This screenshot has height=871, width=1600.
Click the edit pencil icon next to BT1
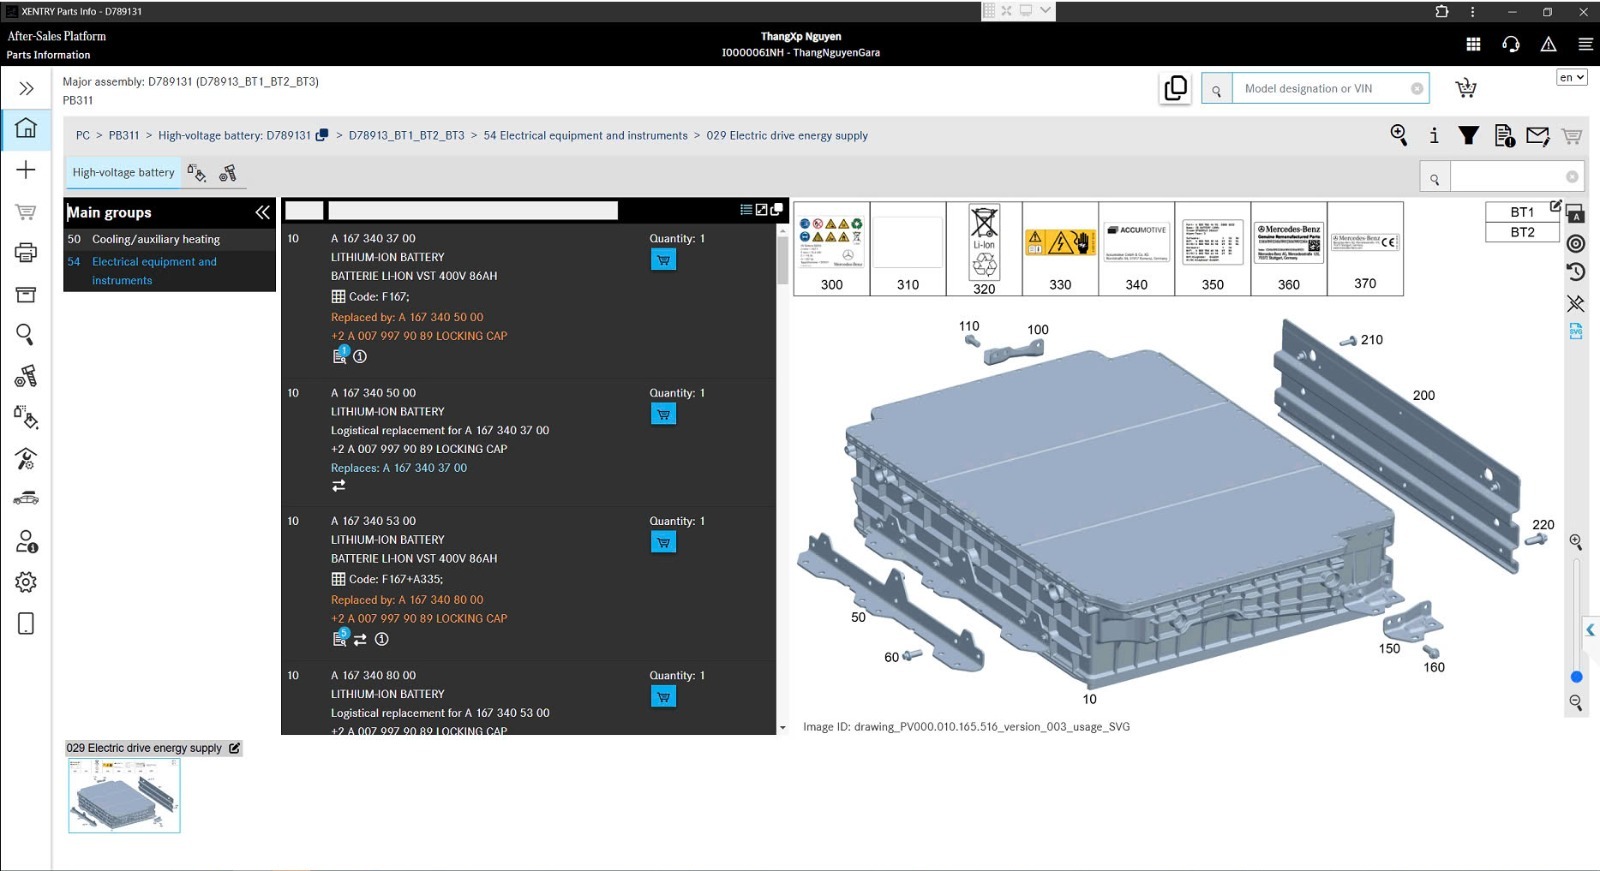pos(1555,206)
